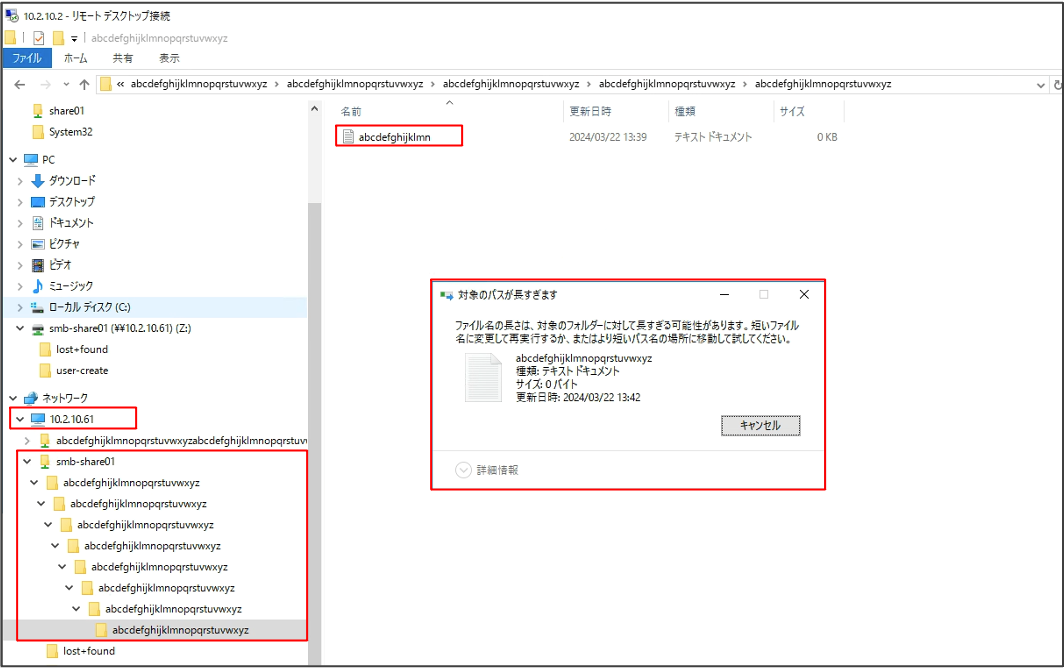
Task: Select the user-create folder under smb-share01
Action: (82, 370)
